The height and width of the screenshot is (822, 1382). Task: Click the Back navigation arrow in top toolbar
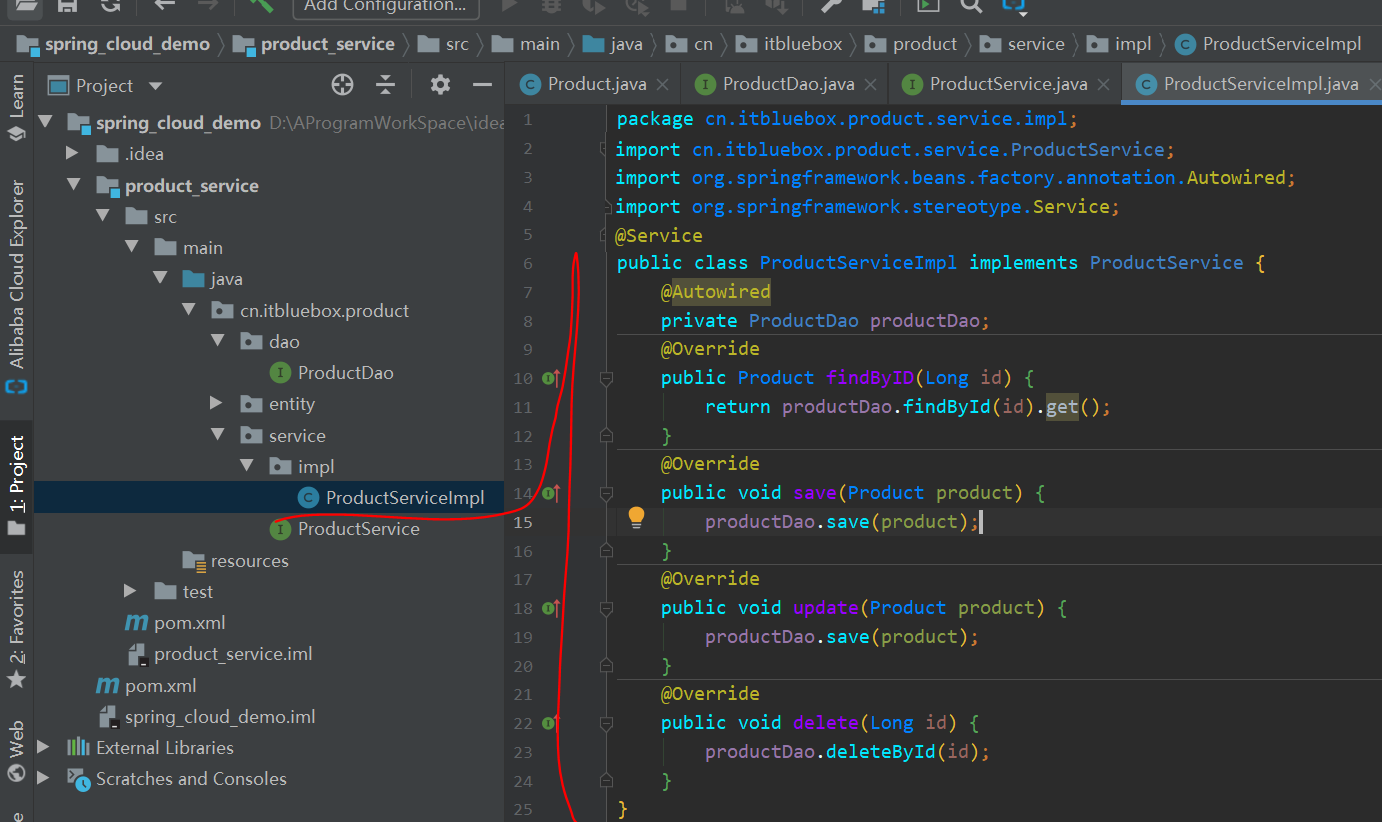point(165,5)
